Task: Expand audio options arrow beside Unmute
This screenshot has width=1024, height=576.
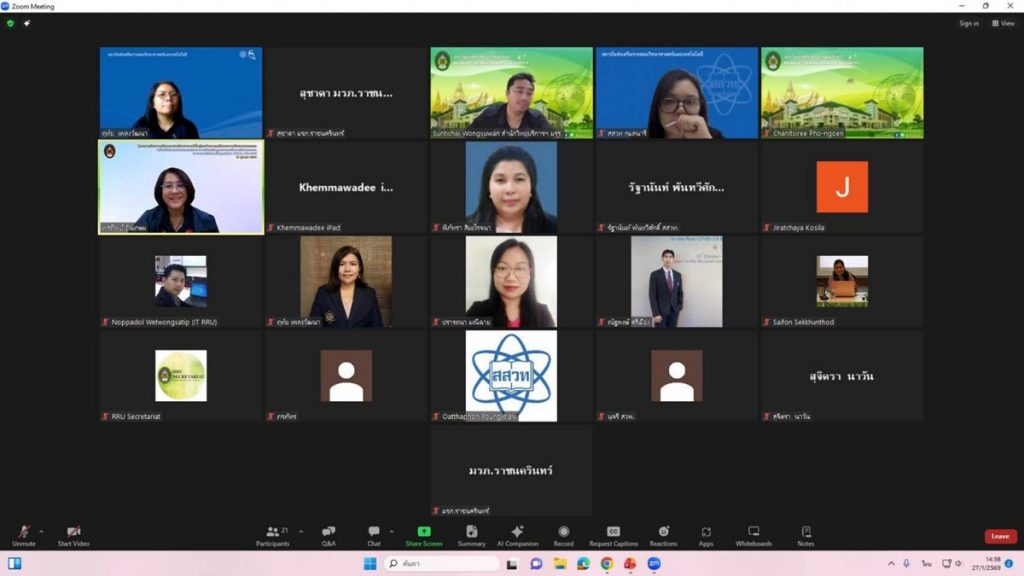Action: point(41,531)
